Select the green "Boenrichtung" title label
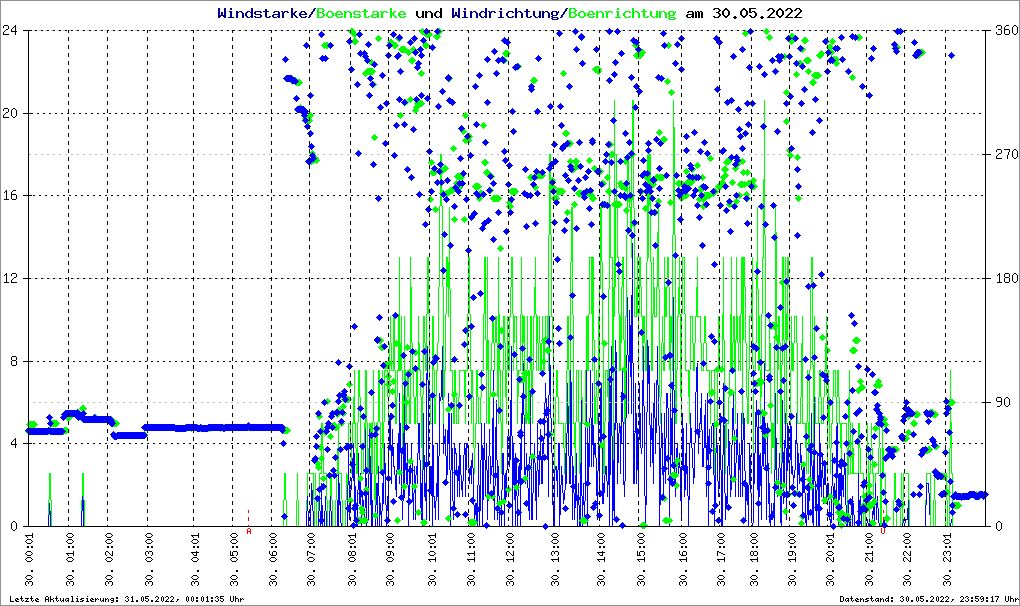Image resolution: width=1020 pixels, height=606 pixels. pyautogui.click(x=622, y=14)
